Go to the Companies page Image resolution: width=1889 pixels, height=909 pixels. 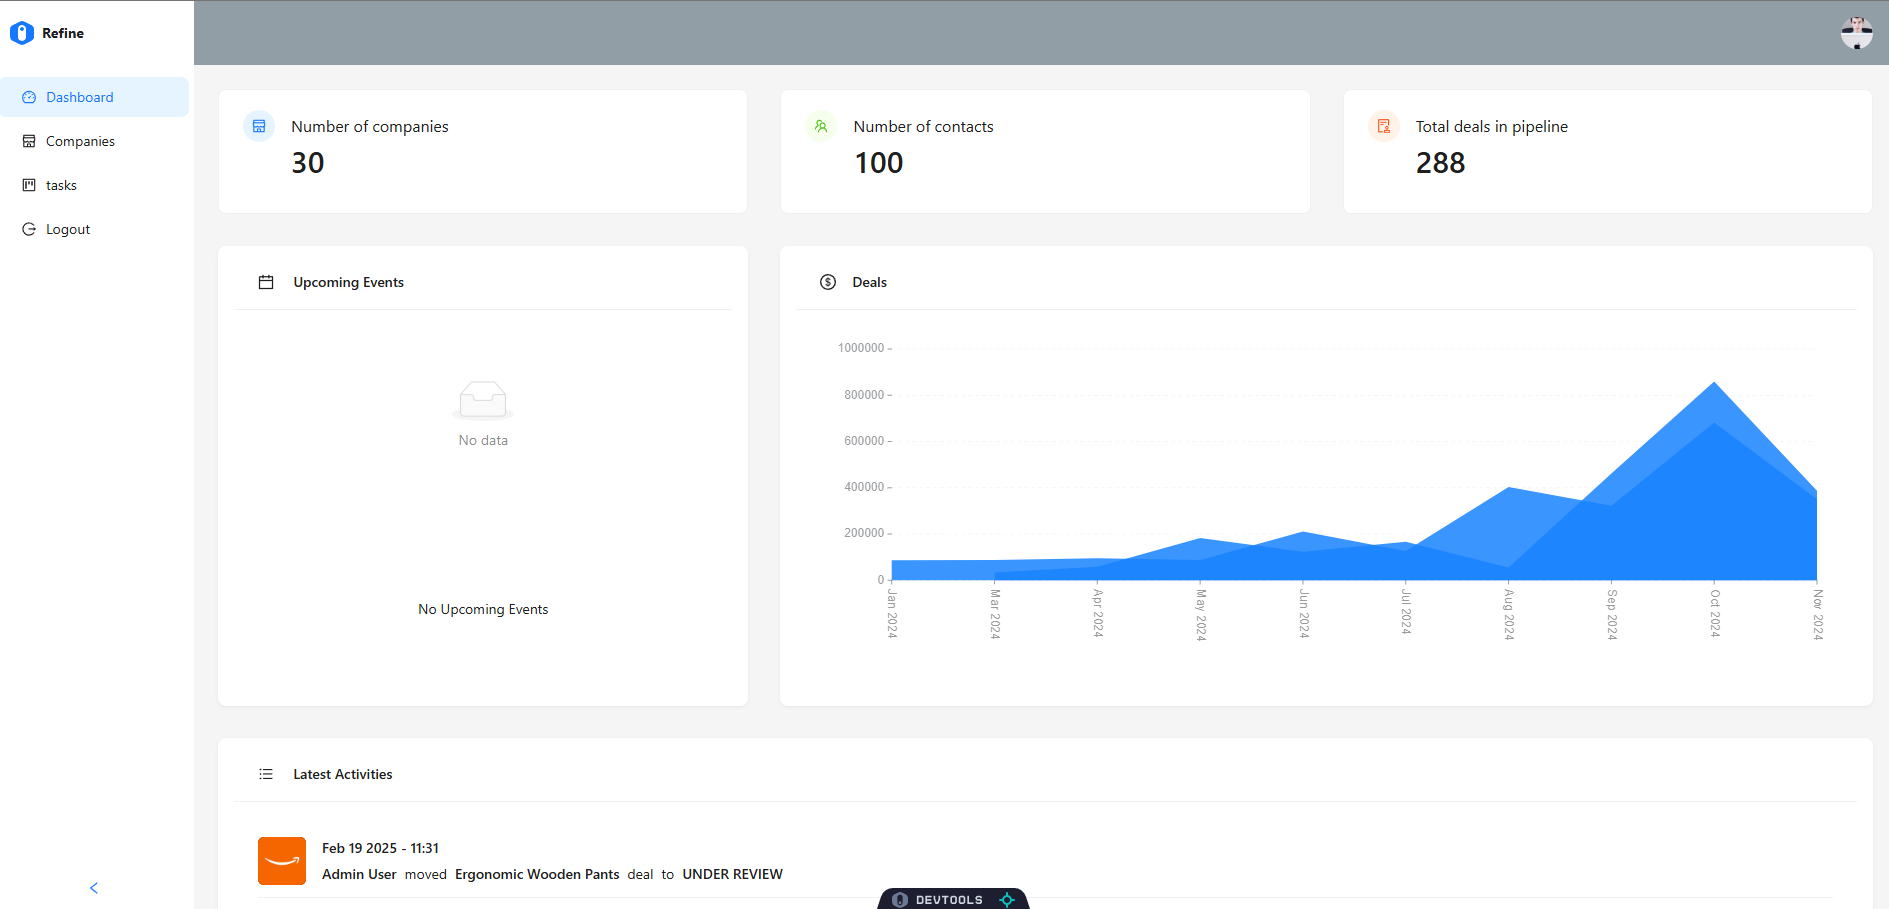click(80, 141)
